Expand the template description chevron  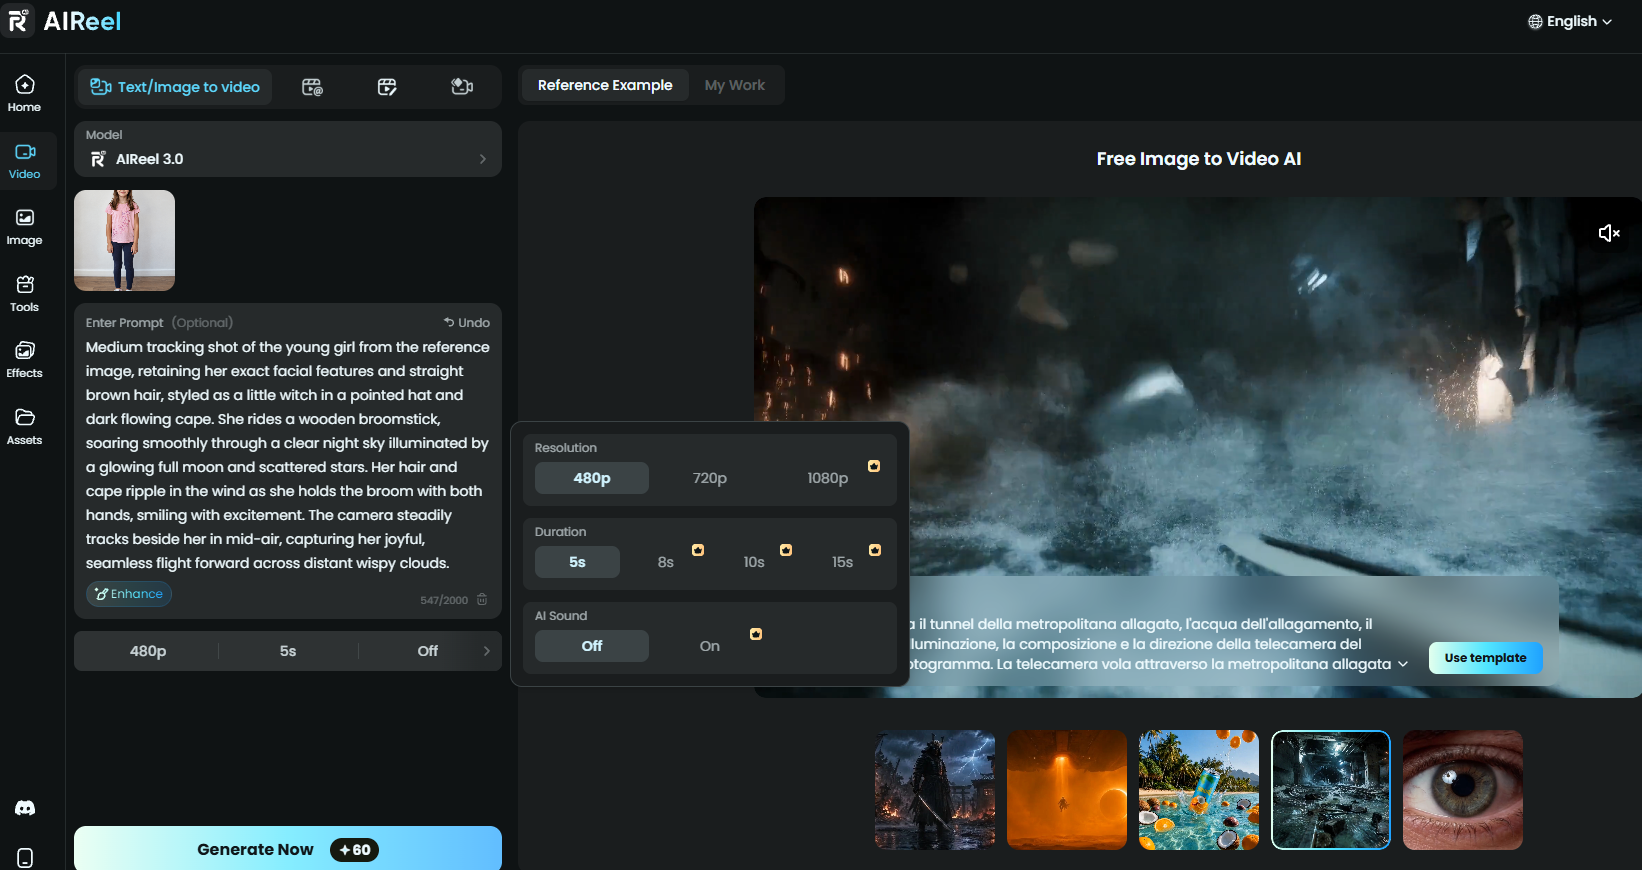tap(1403, 664)
